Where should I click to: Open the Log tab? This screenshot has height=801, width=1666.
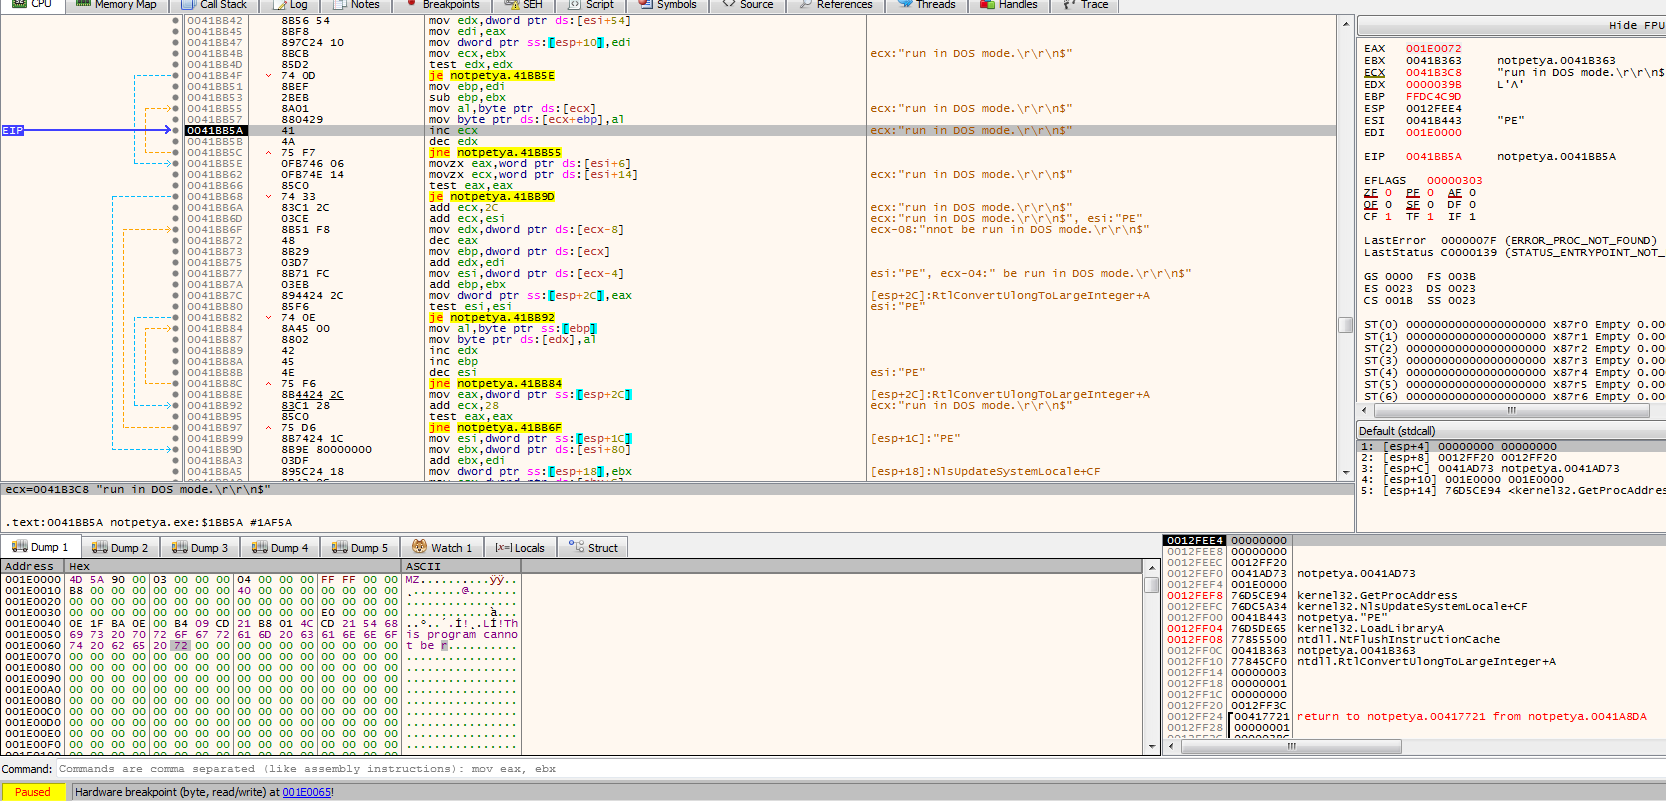click(x=289, y=5)
